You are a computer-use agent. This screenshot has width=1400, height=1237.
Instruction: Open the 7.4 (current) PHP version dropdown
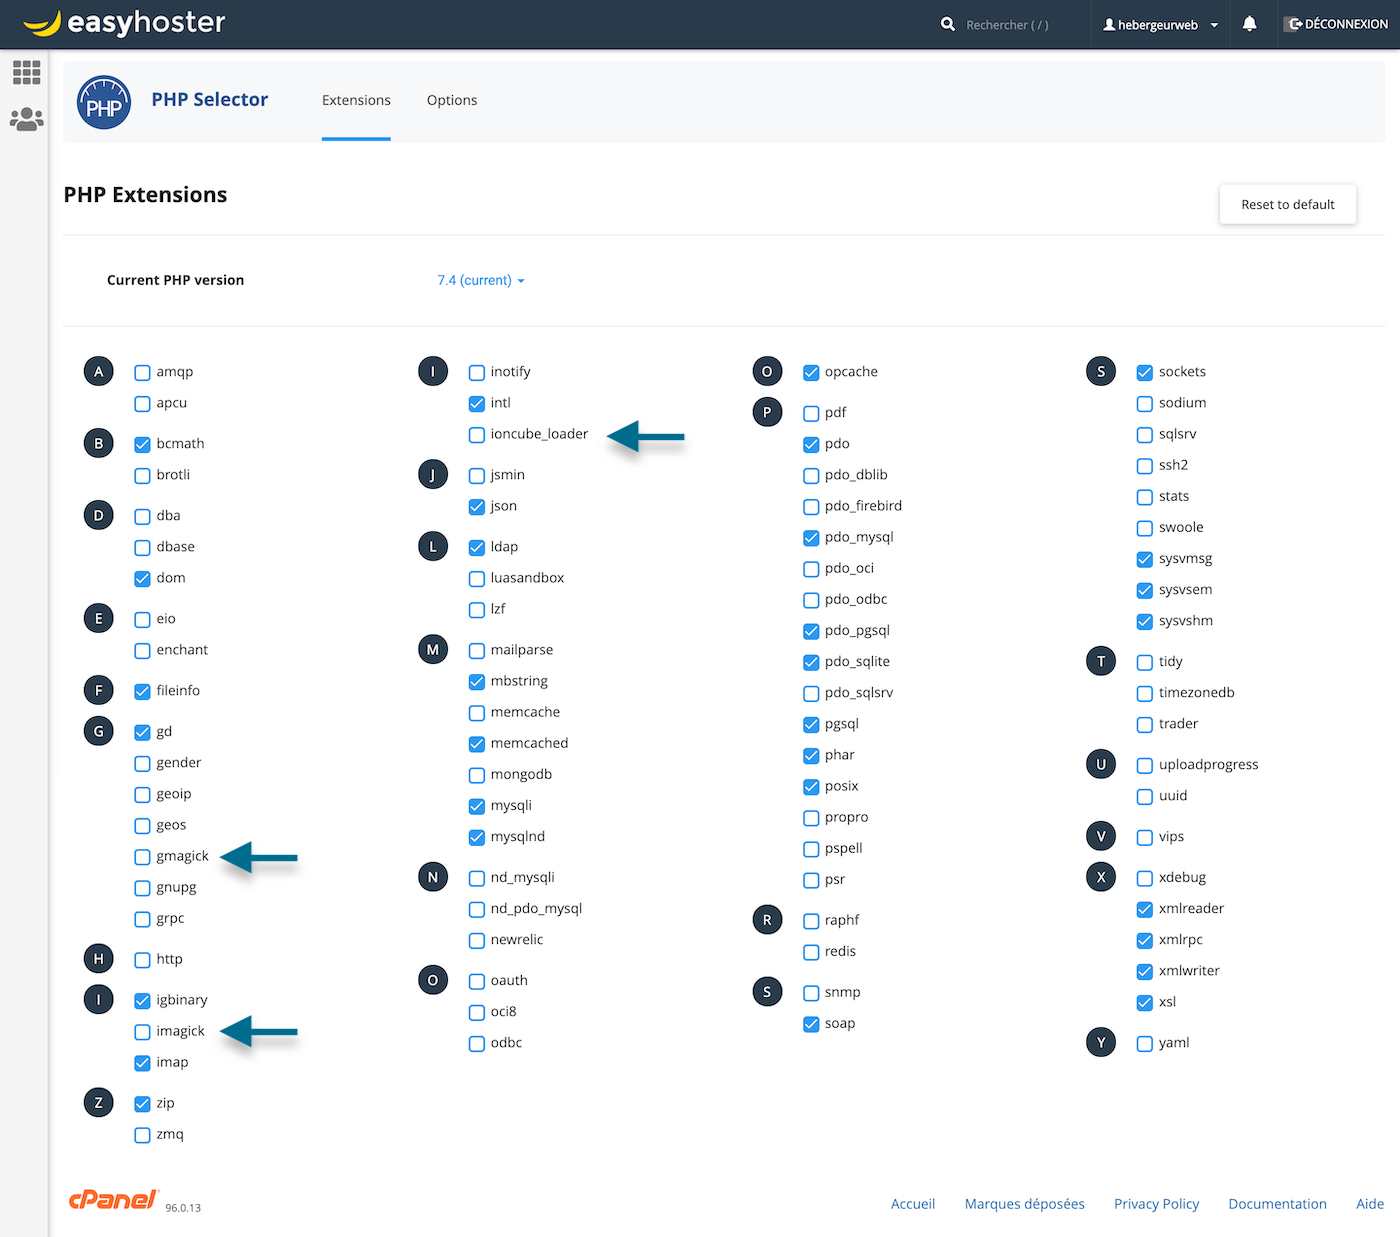click(480, 280)
